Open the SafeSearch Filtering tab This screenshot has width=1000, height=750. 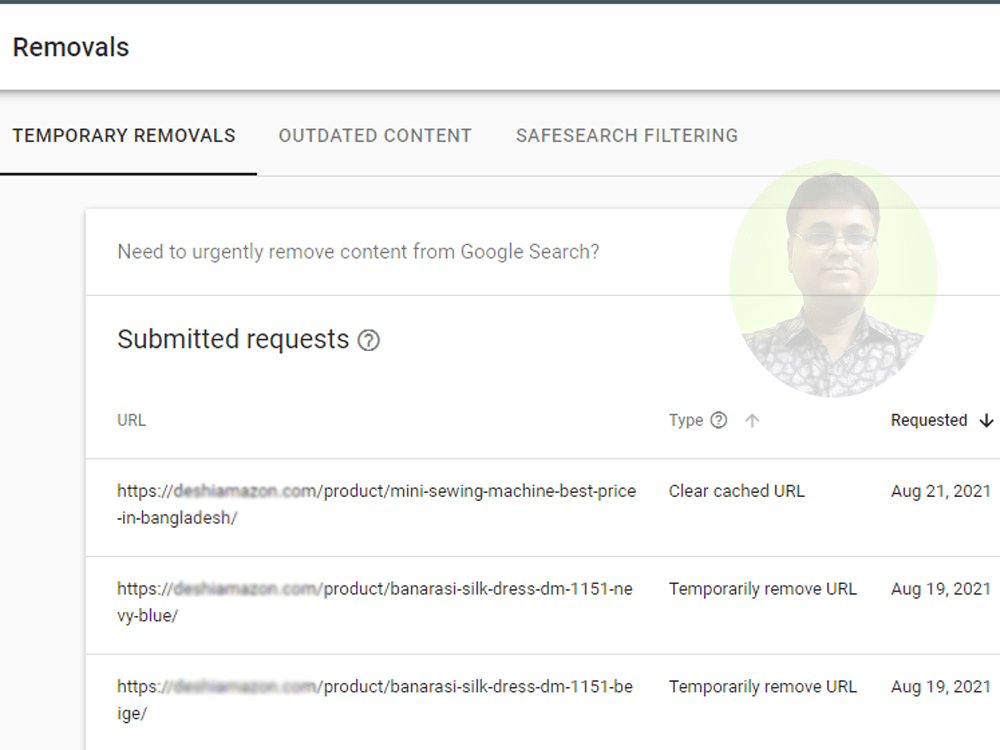[x=627, y=136]
